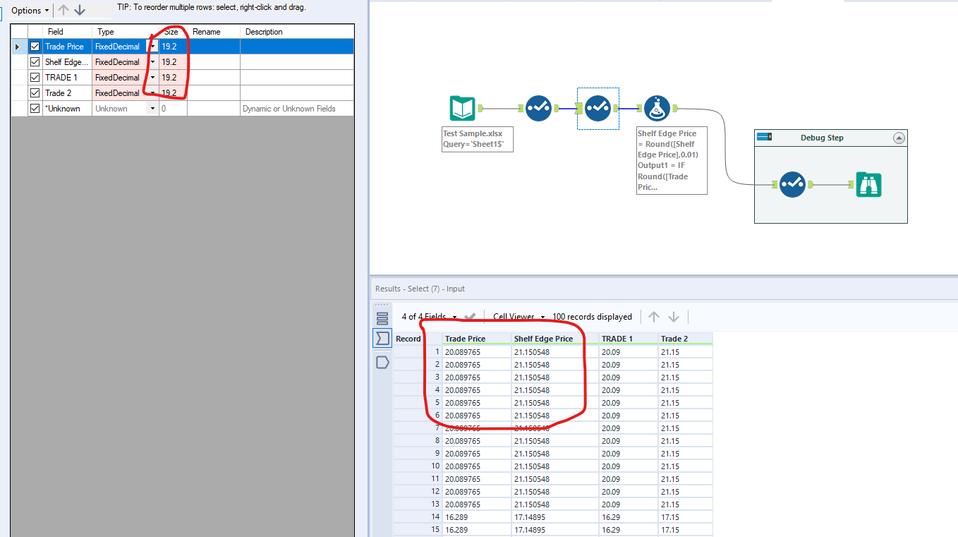This screenshot has width=958, height=537.
Task: Toggle the TRADE 1 field checkbox
Action: click(x=36, y=78)
